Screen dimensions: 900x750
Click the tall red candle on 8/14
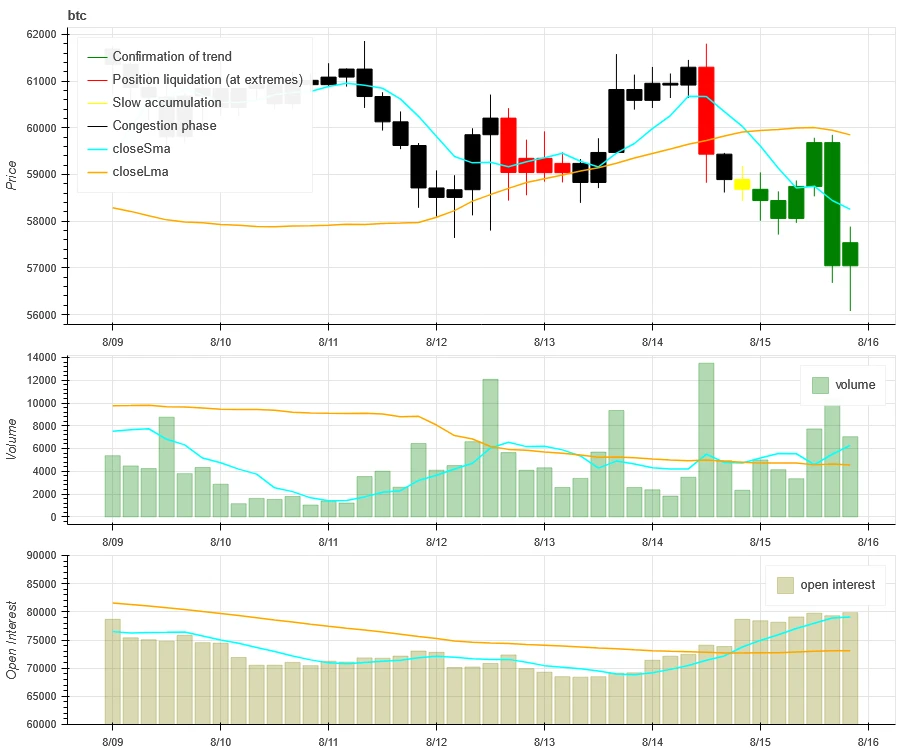[x=706, y=110]
